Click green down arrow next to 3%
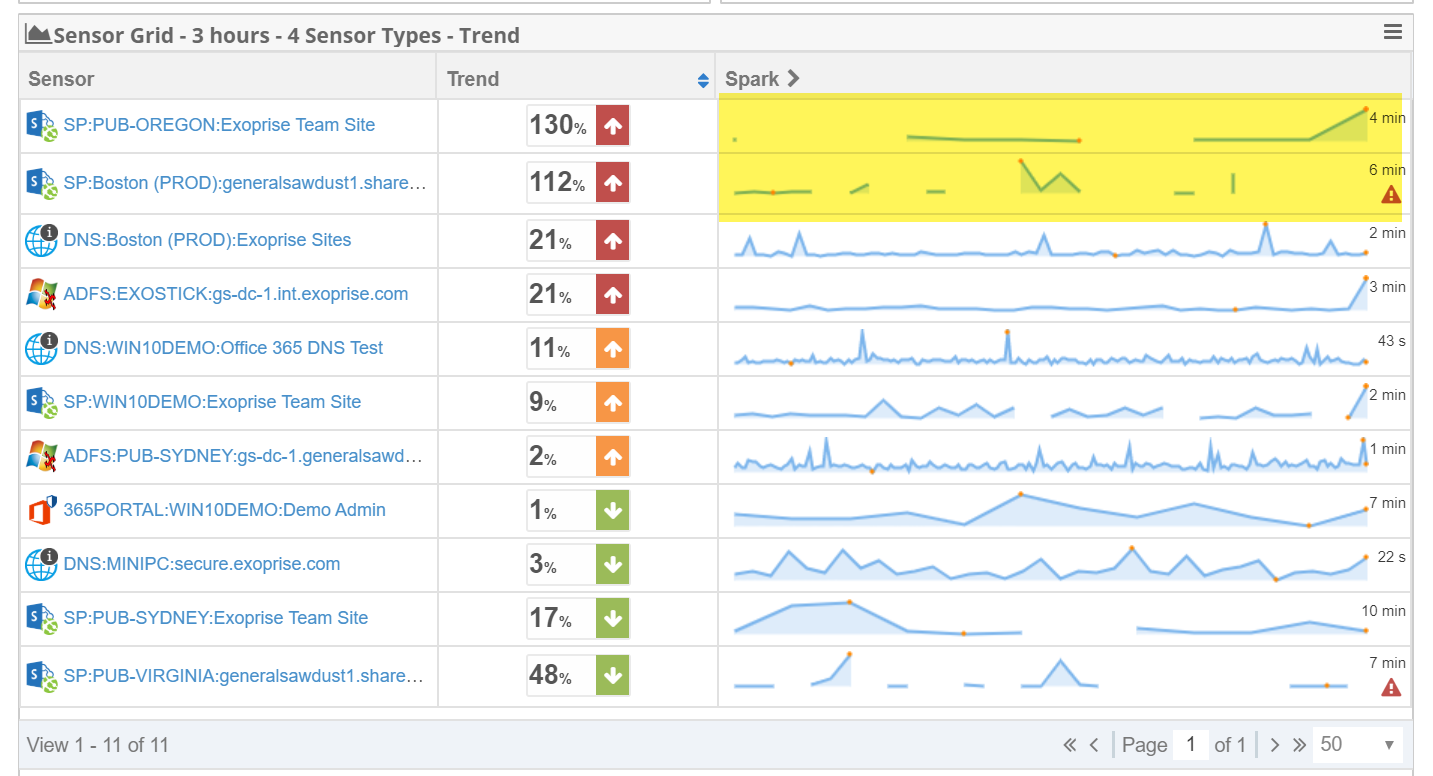Screen dimensions: 1433x776 pos(613,565)
